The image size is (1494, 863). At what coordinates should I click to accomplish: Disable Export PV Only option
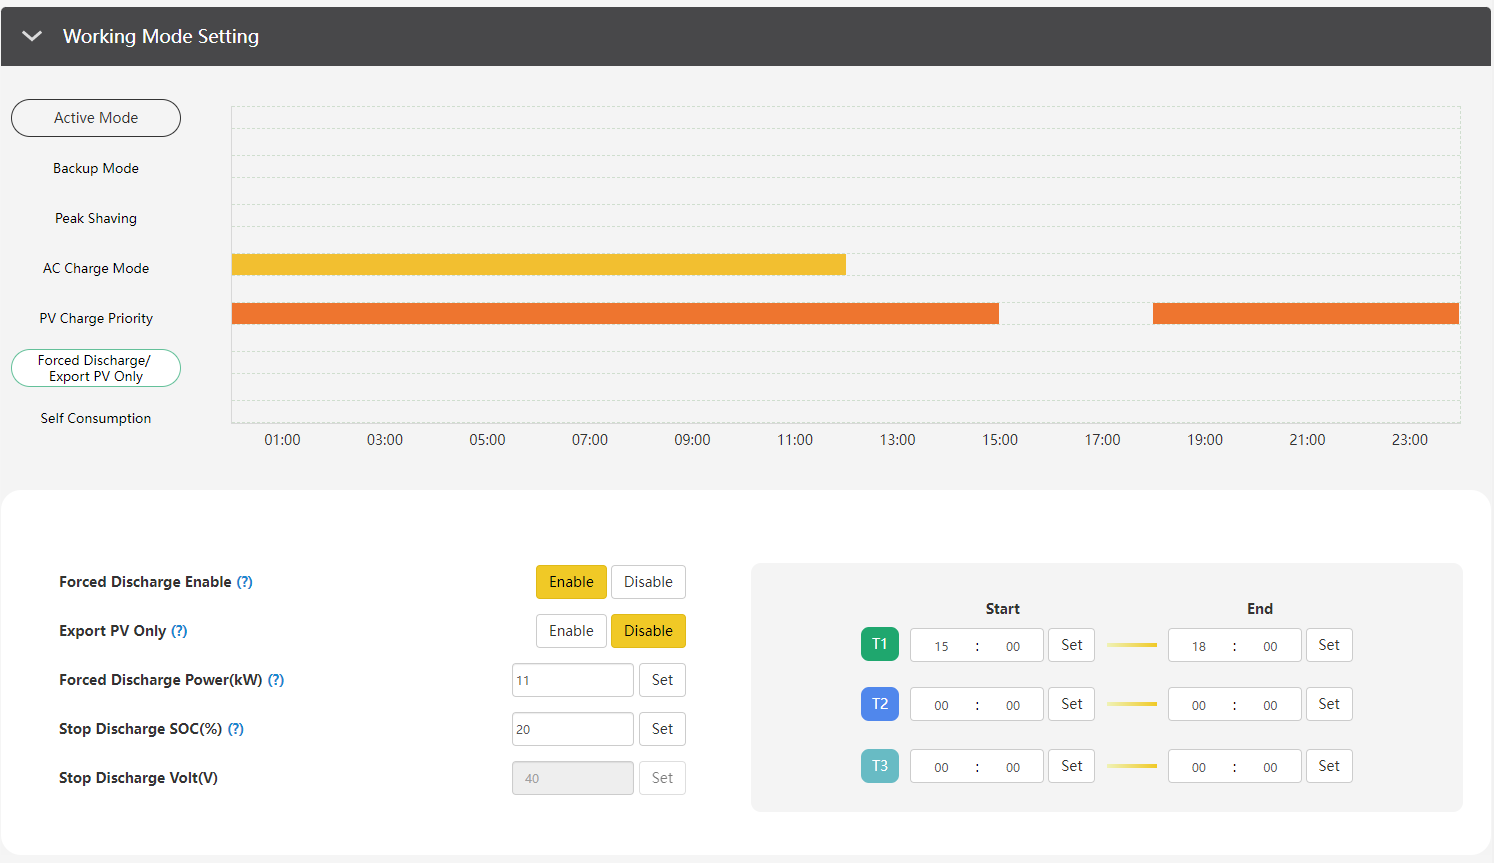[x=648, y=631]
